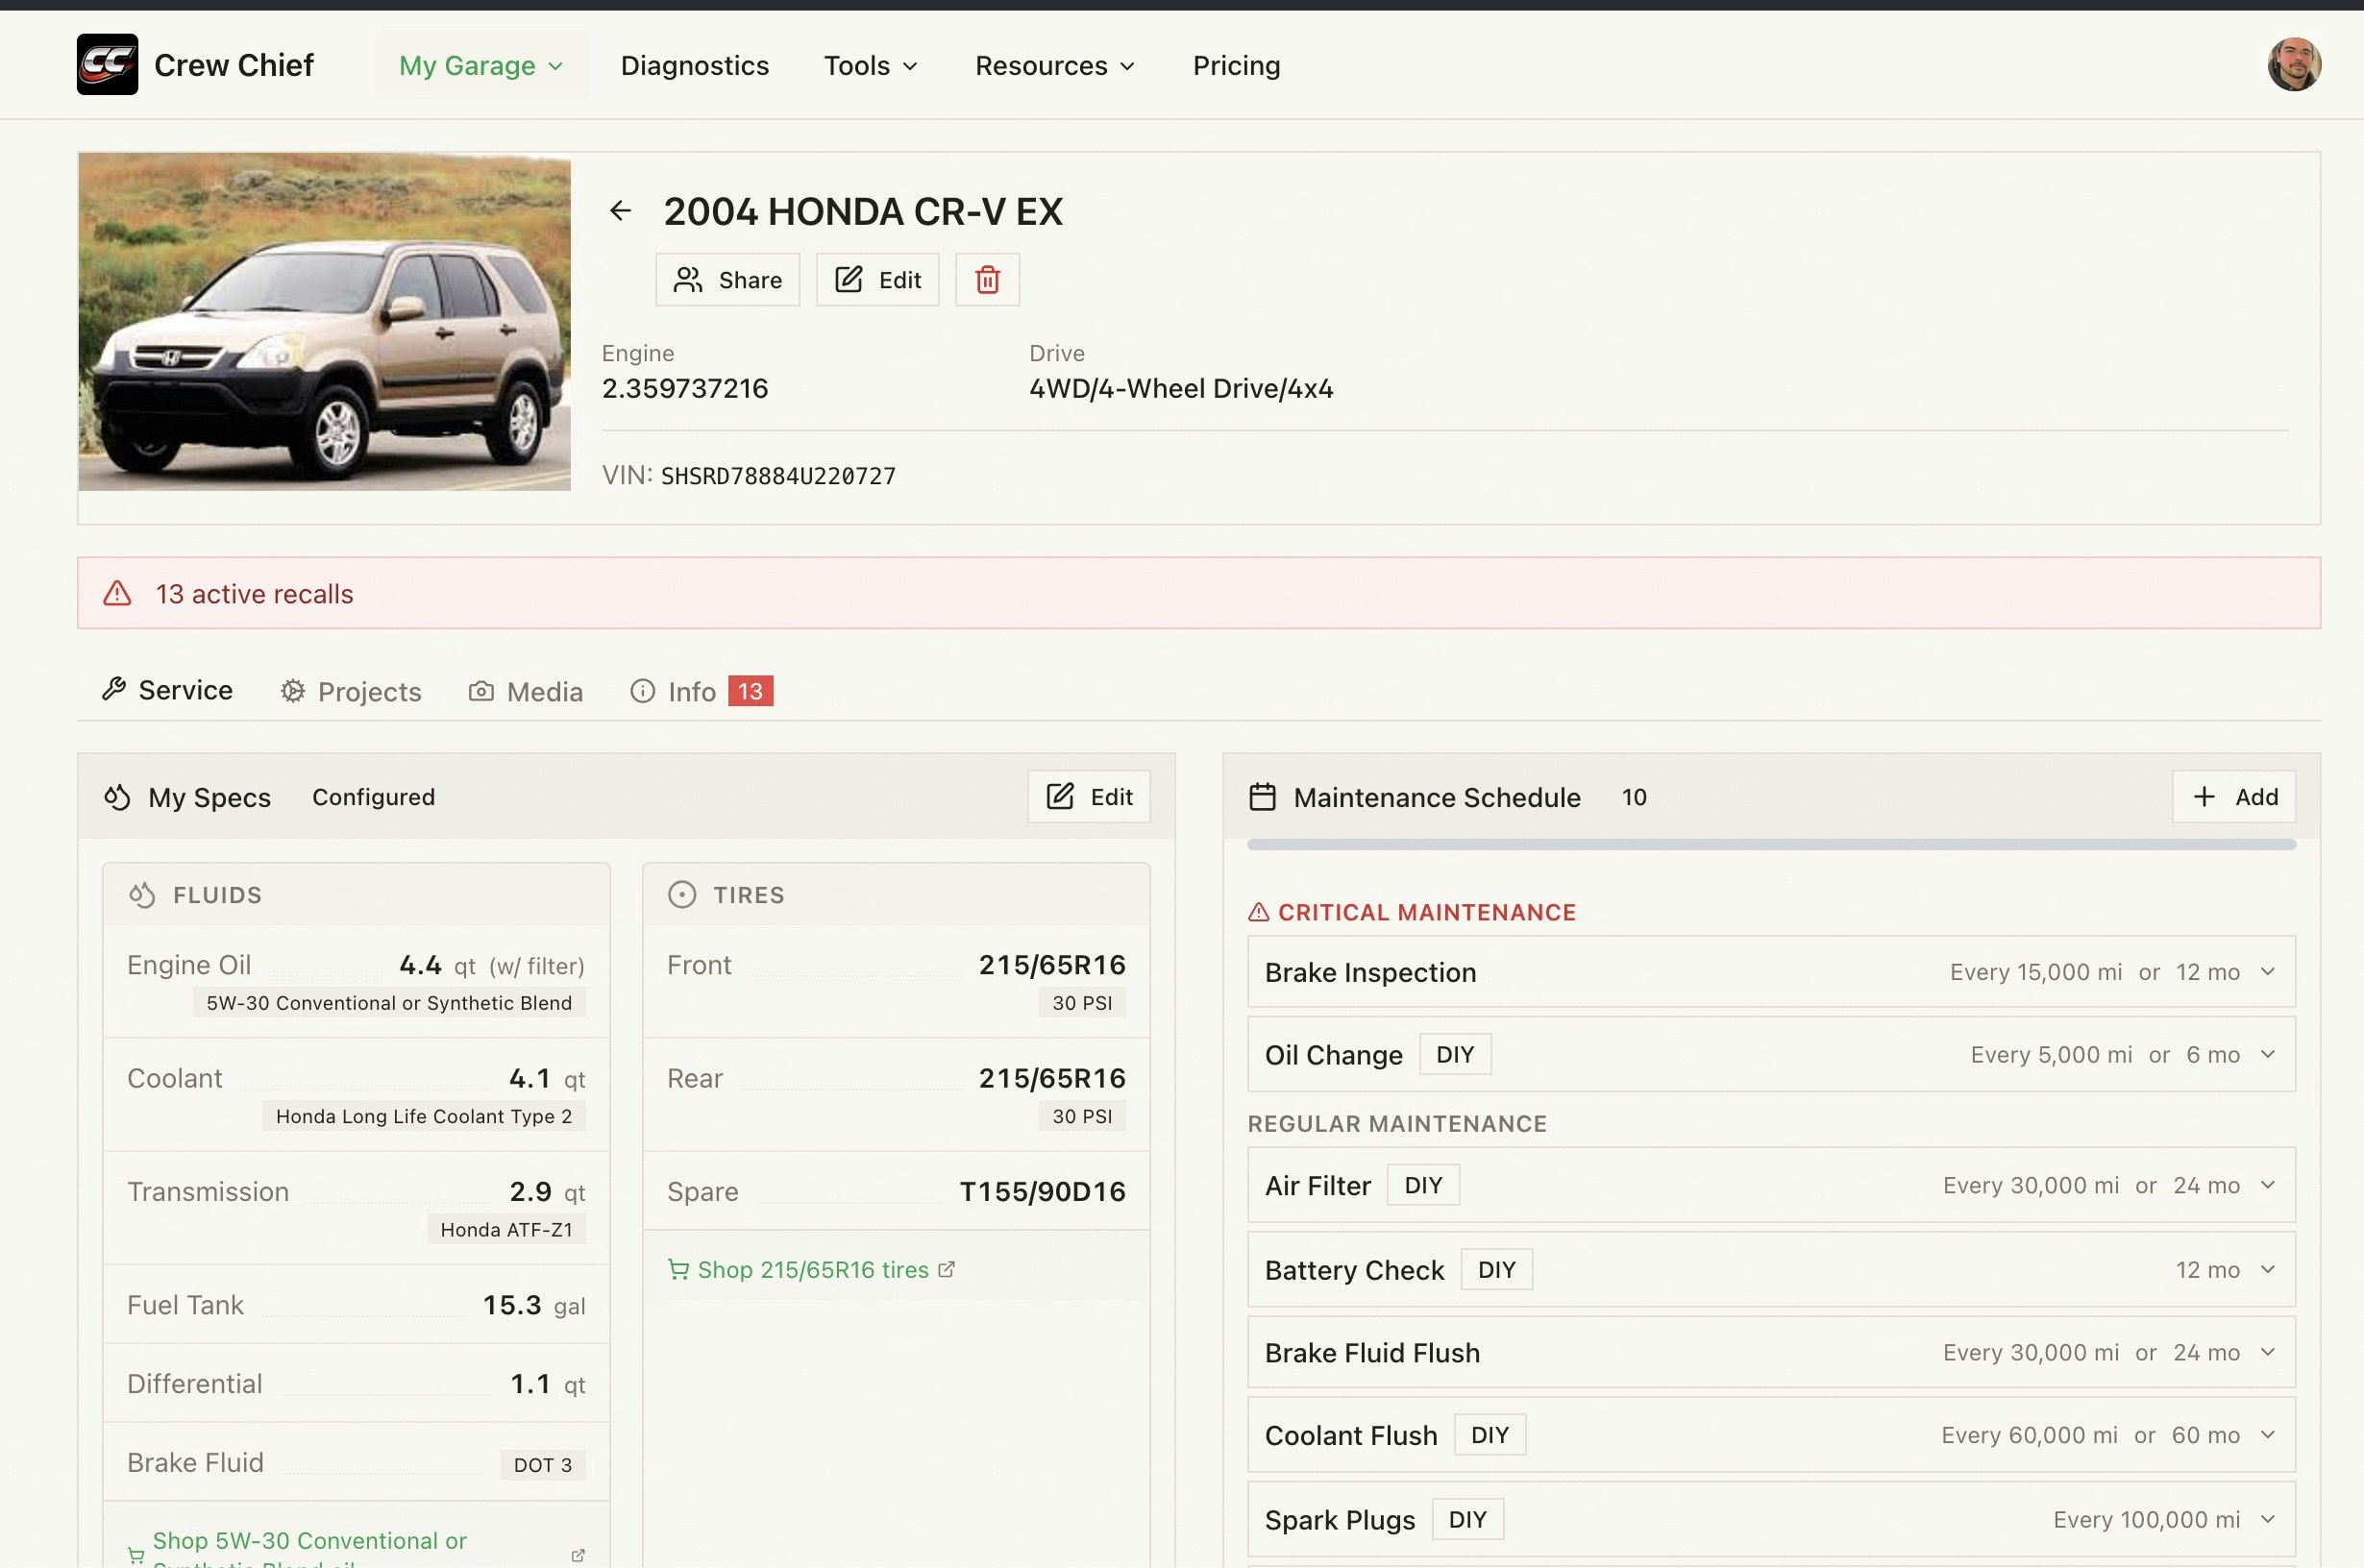Toggle DIY for Coolant Flush
This screenshot has height=1568, width=2364.
click(x=1489, y=1433)
